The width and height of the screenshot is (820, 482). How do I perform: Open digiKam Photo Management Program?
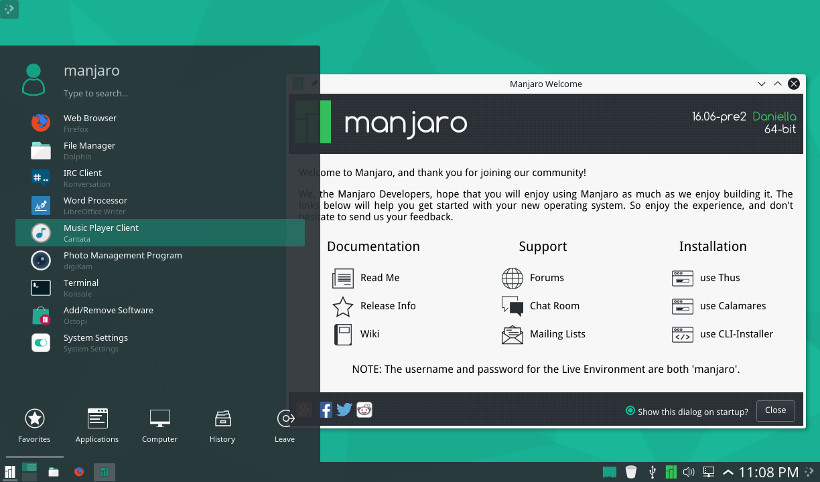tap(160, 260)
